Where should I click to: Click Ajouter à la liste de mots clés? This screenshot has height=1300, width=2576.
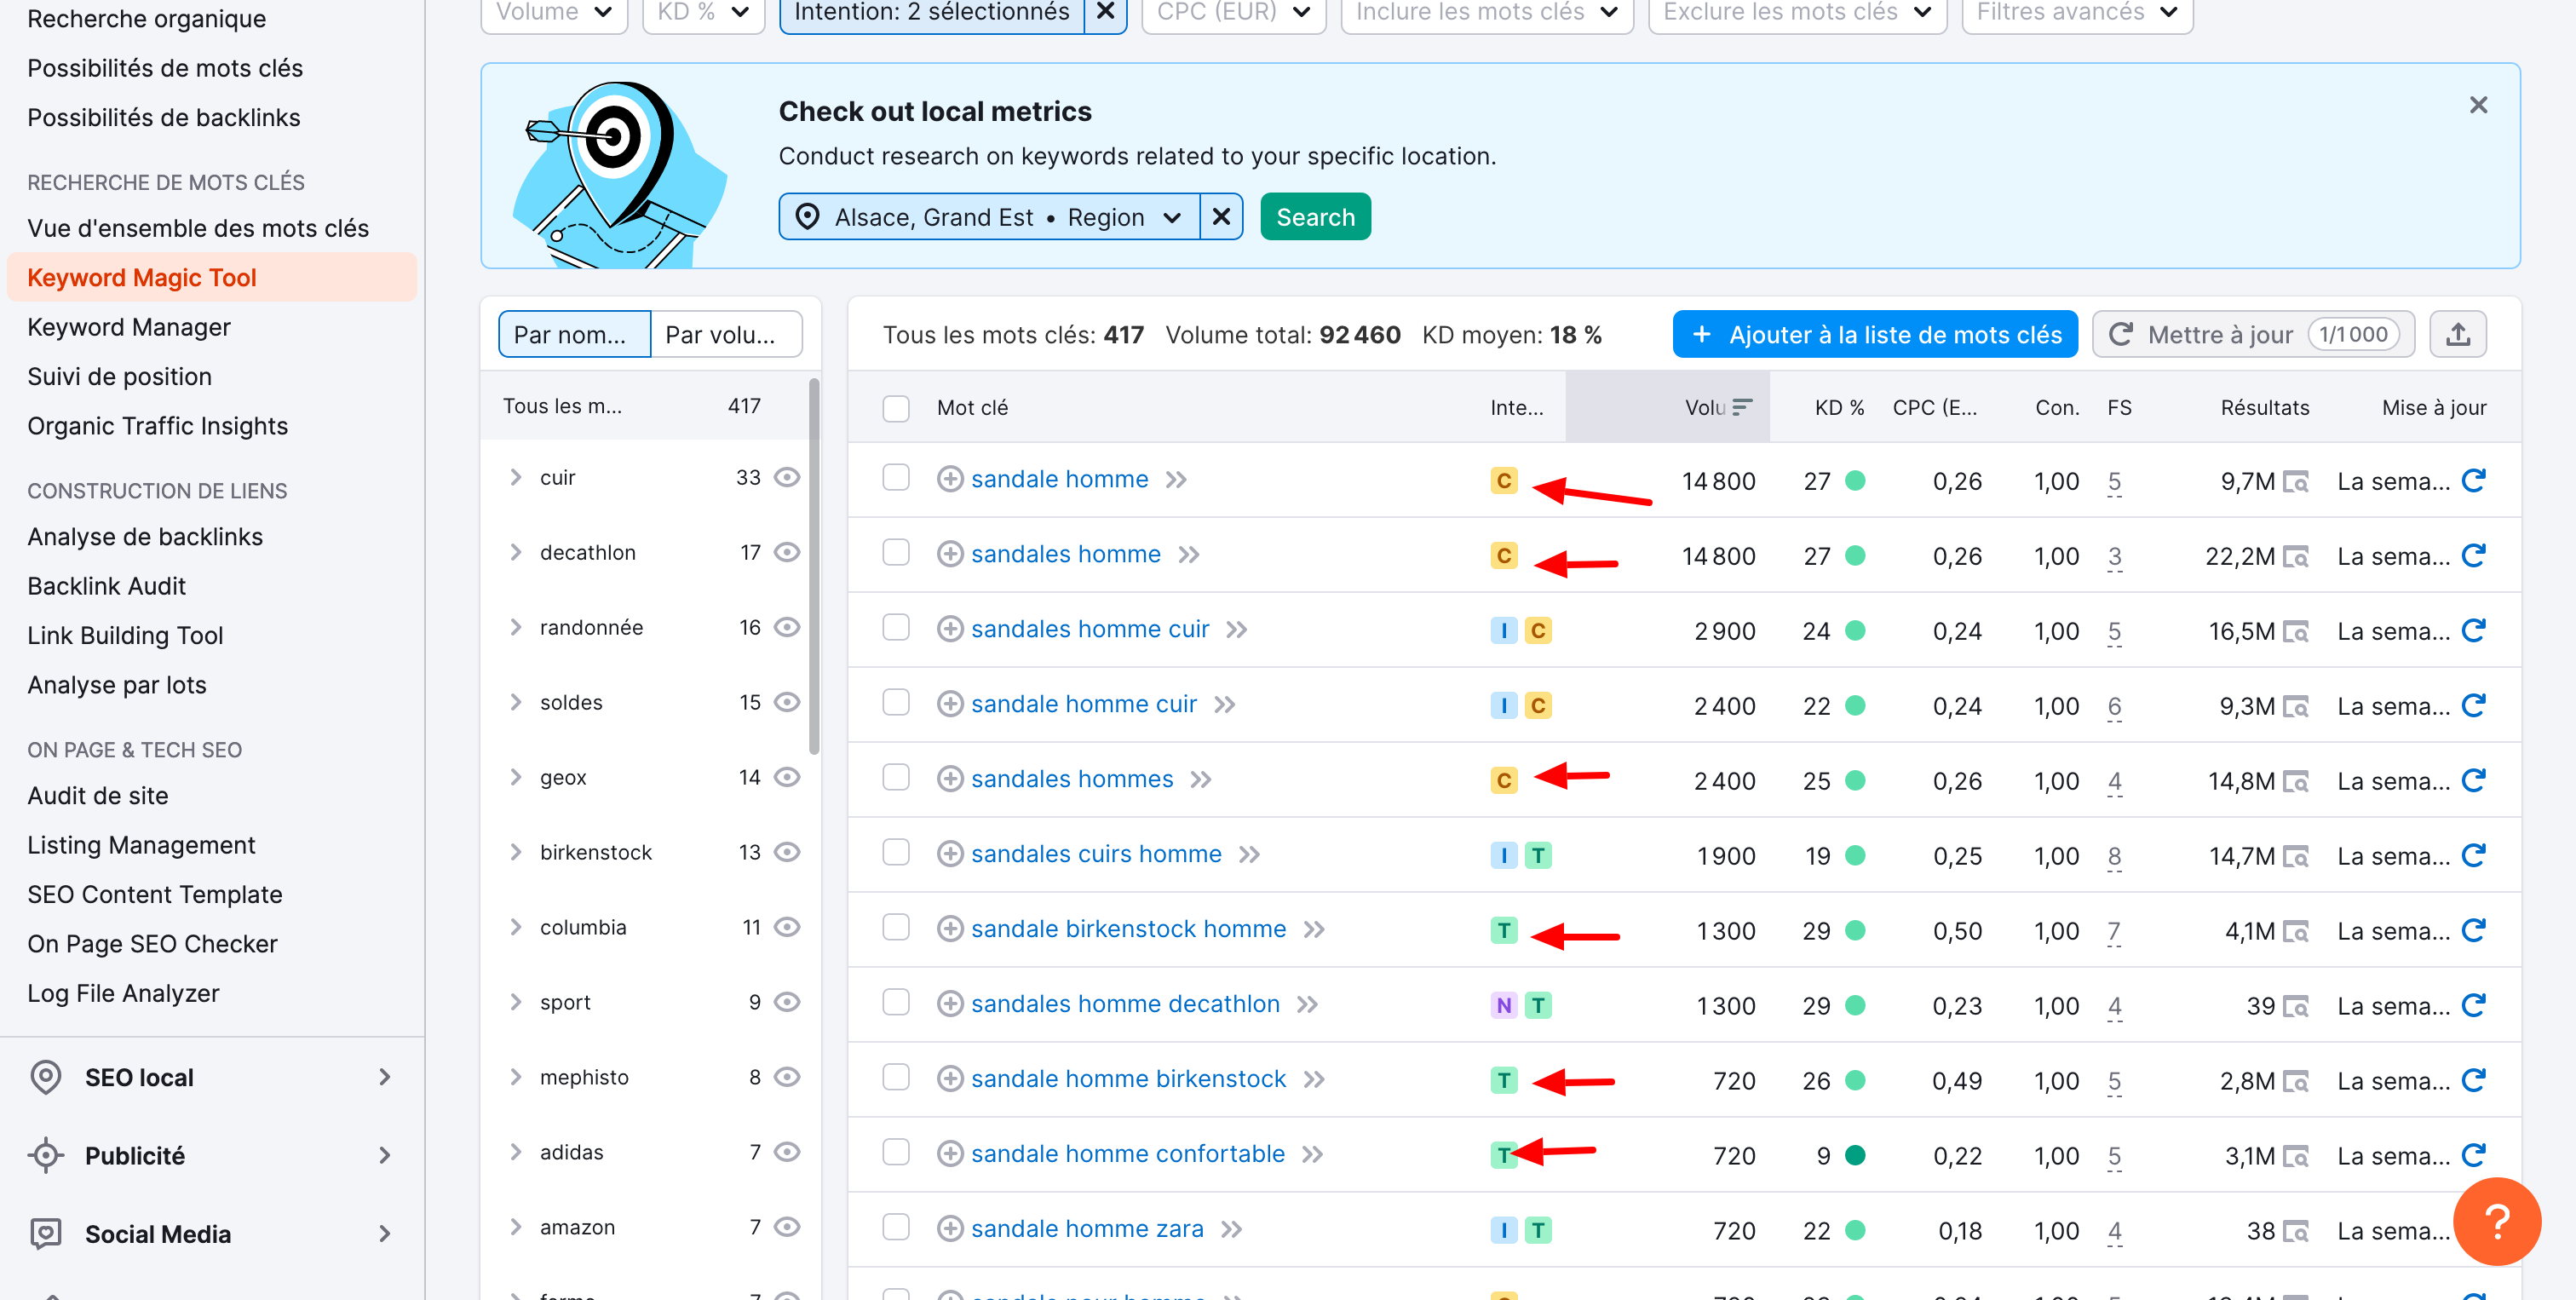tap(1874, 334)
